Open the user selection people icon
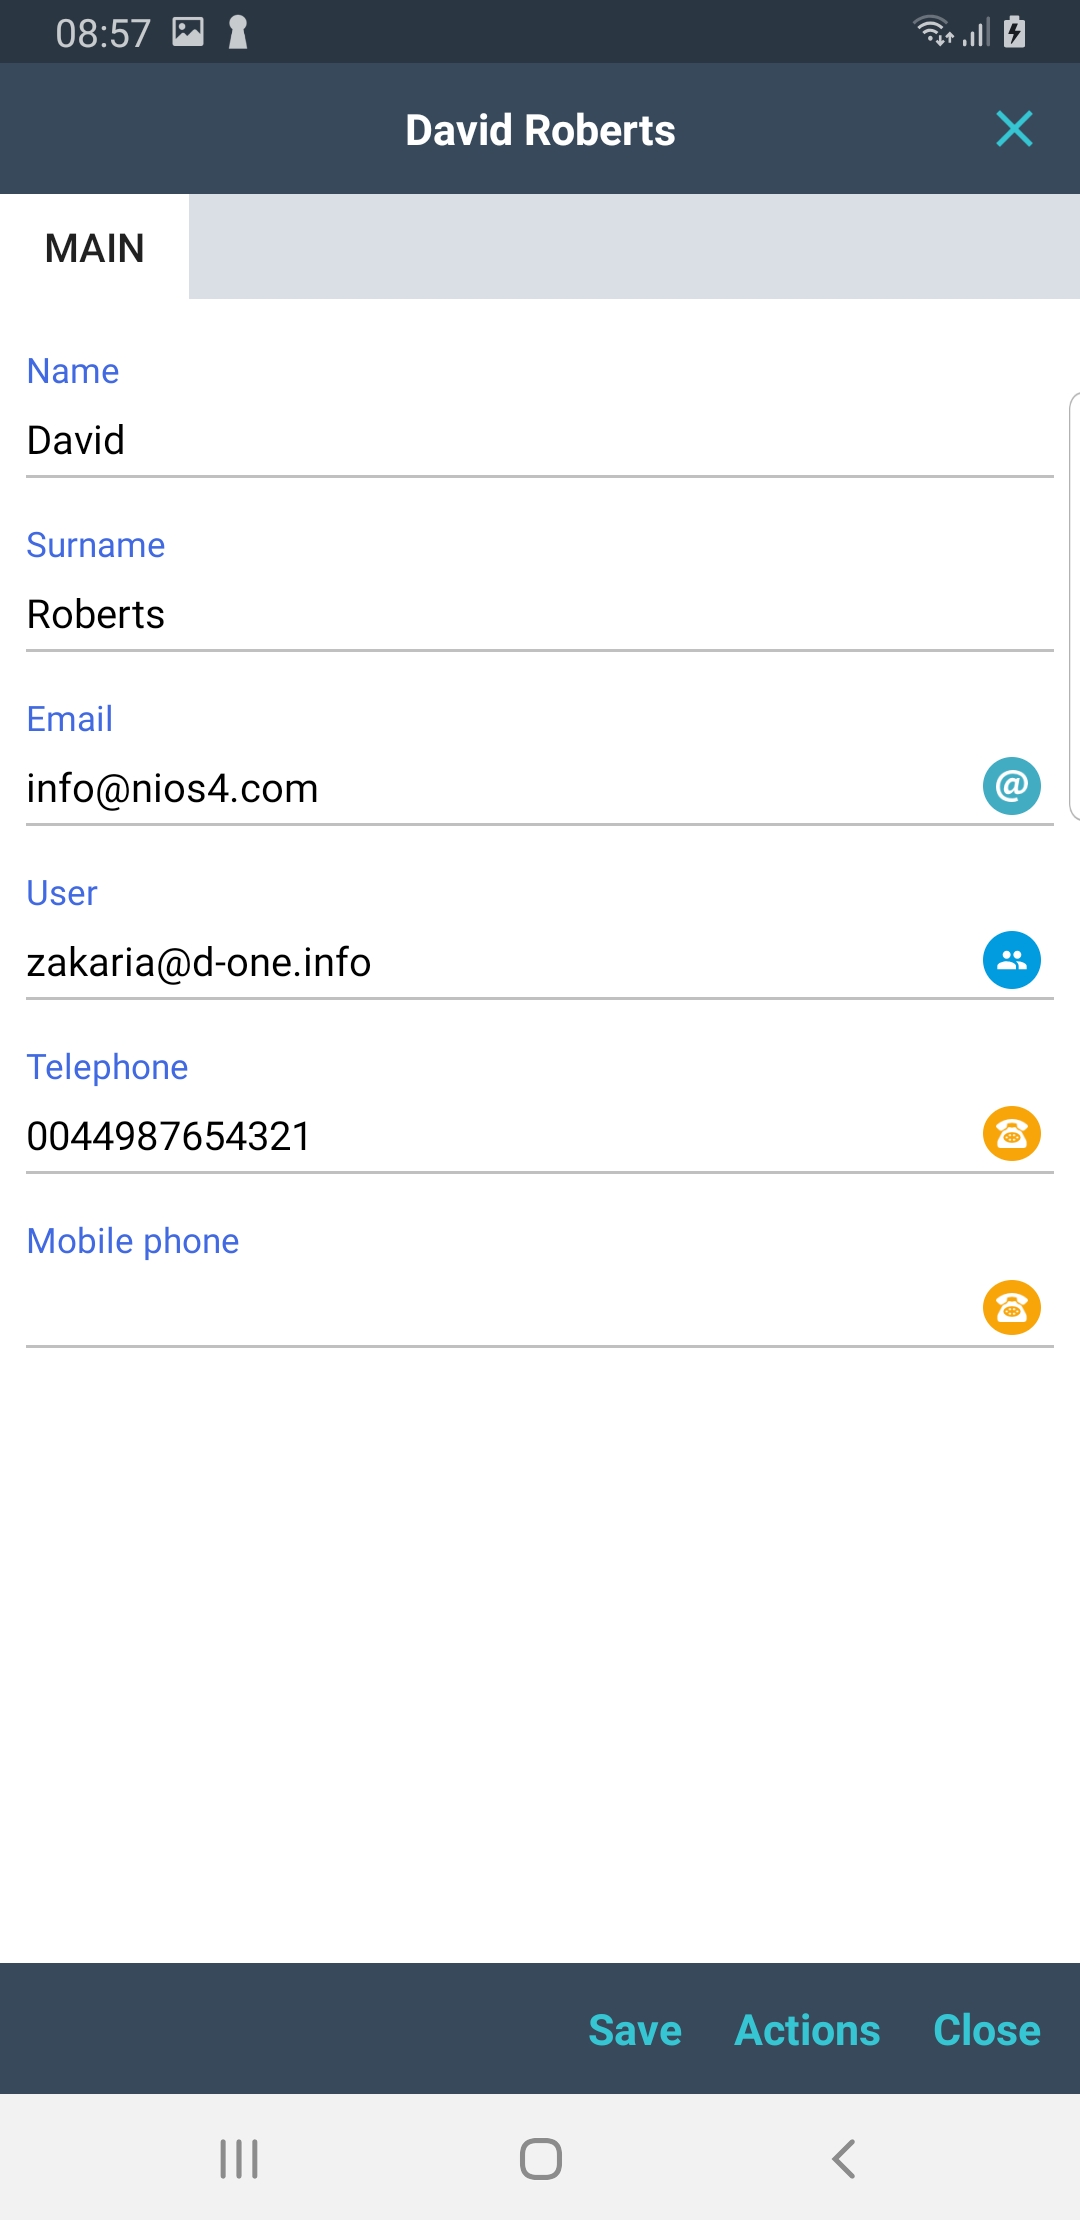1080x2220 pixels. (1011, 960)
